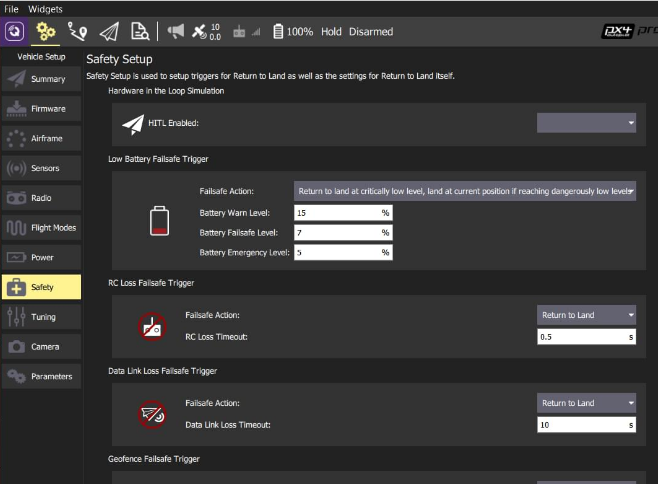Open the Vehicle Setup gears icon
The image size is (658, 484).
point(45,31)
